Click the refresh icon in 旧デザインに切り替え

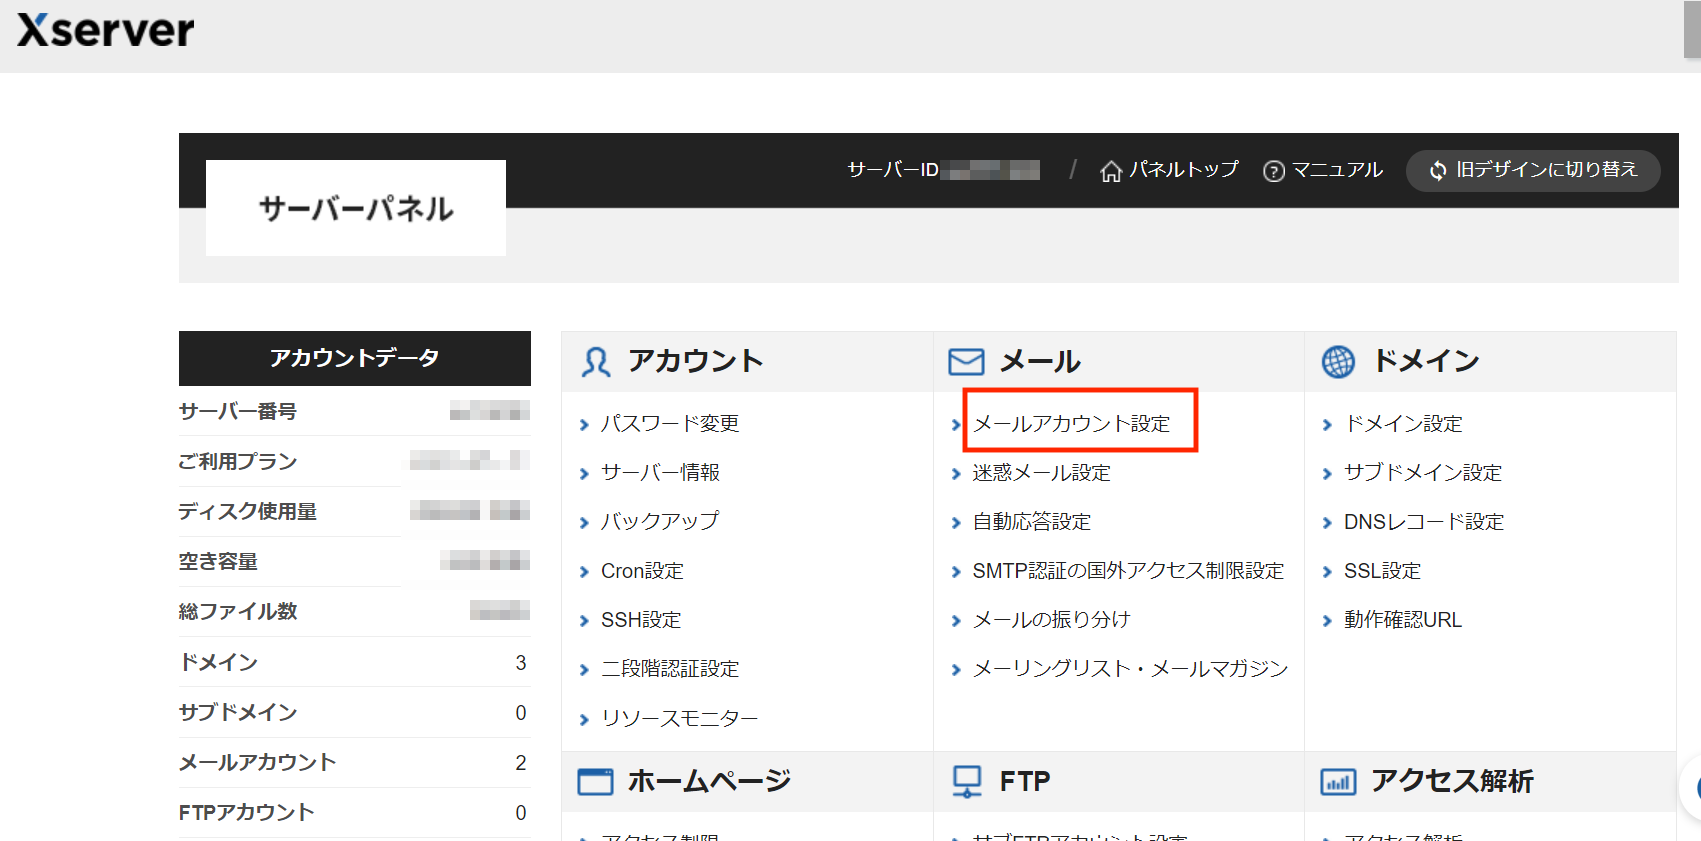click(1437, 171)
